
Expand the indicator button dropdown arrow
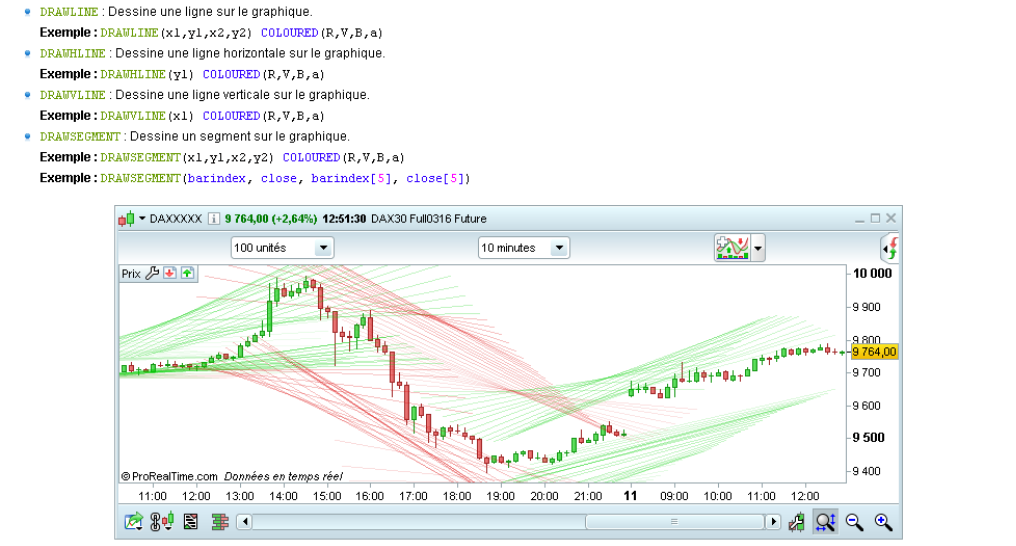coord(757,248)
